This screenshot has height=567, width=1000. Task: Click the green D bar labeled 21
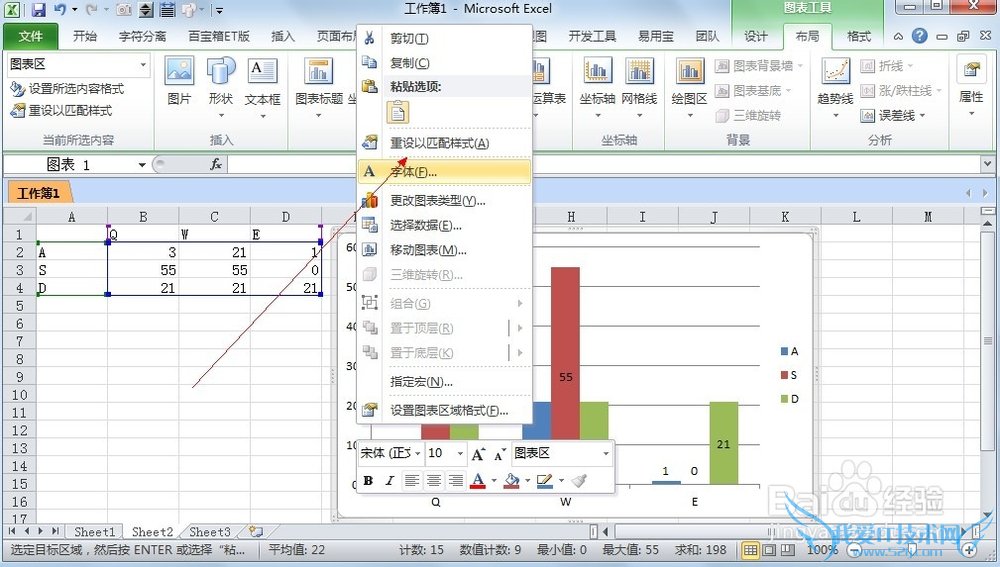[x=723, y=443]
